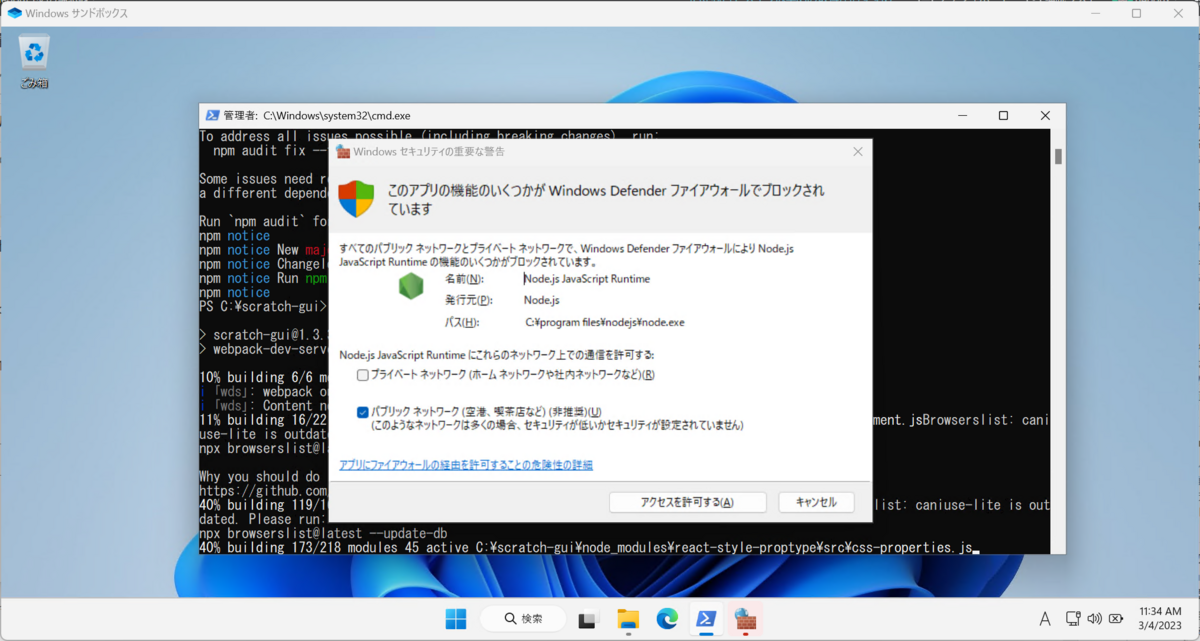Select the firewall alert taskbar icon
Image resolution: width=1200 pixels, height=641 pixels.
point(745,619)
